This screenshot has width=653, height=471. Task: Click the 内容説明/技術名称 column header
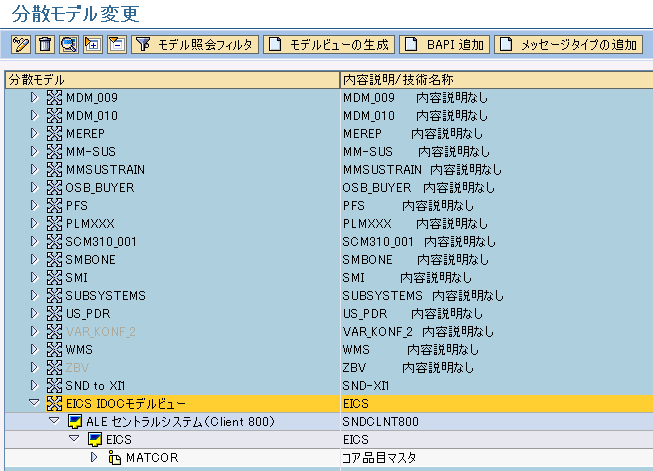[495, 79]
